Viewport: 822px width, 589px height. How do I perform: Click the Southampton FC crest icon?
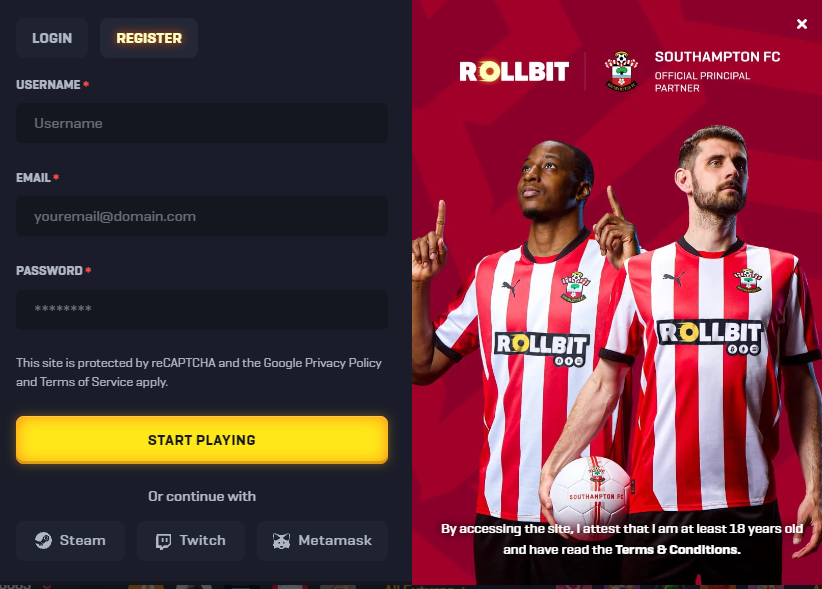tap(621, 71)
